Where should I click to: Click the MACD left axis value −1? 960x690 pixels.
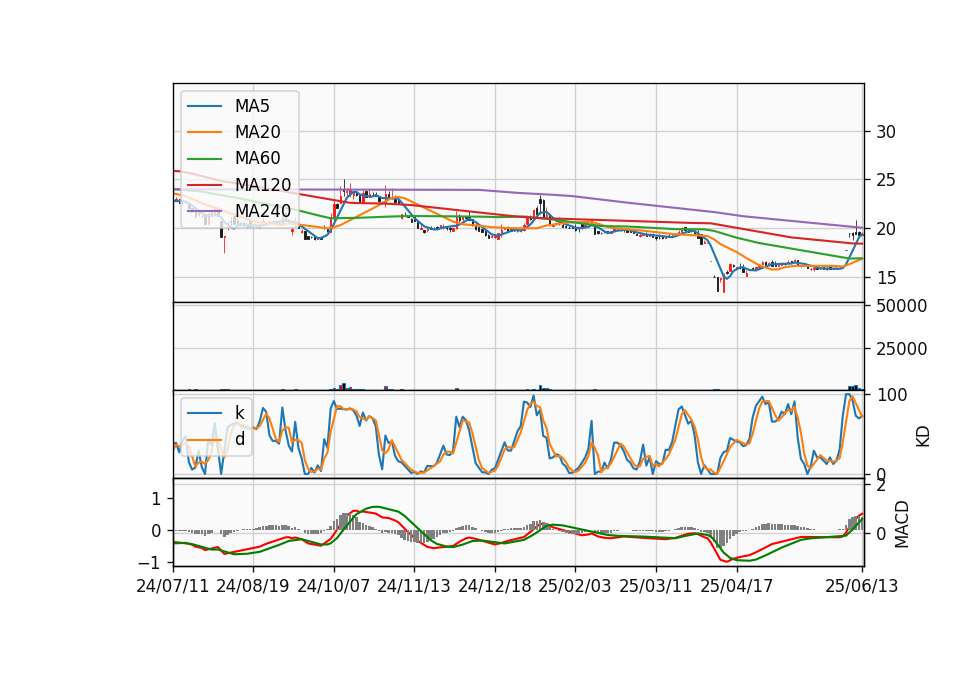coord(151,562)
